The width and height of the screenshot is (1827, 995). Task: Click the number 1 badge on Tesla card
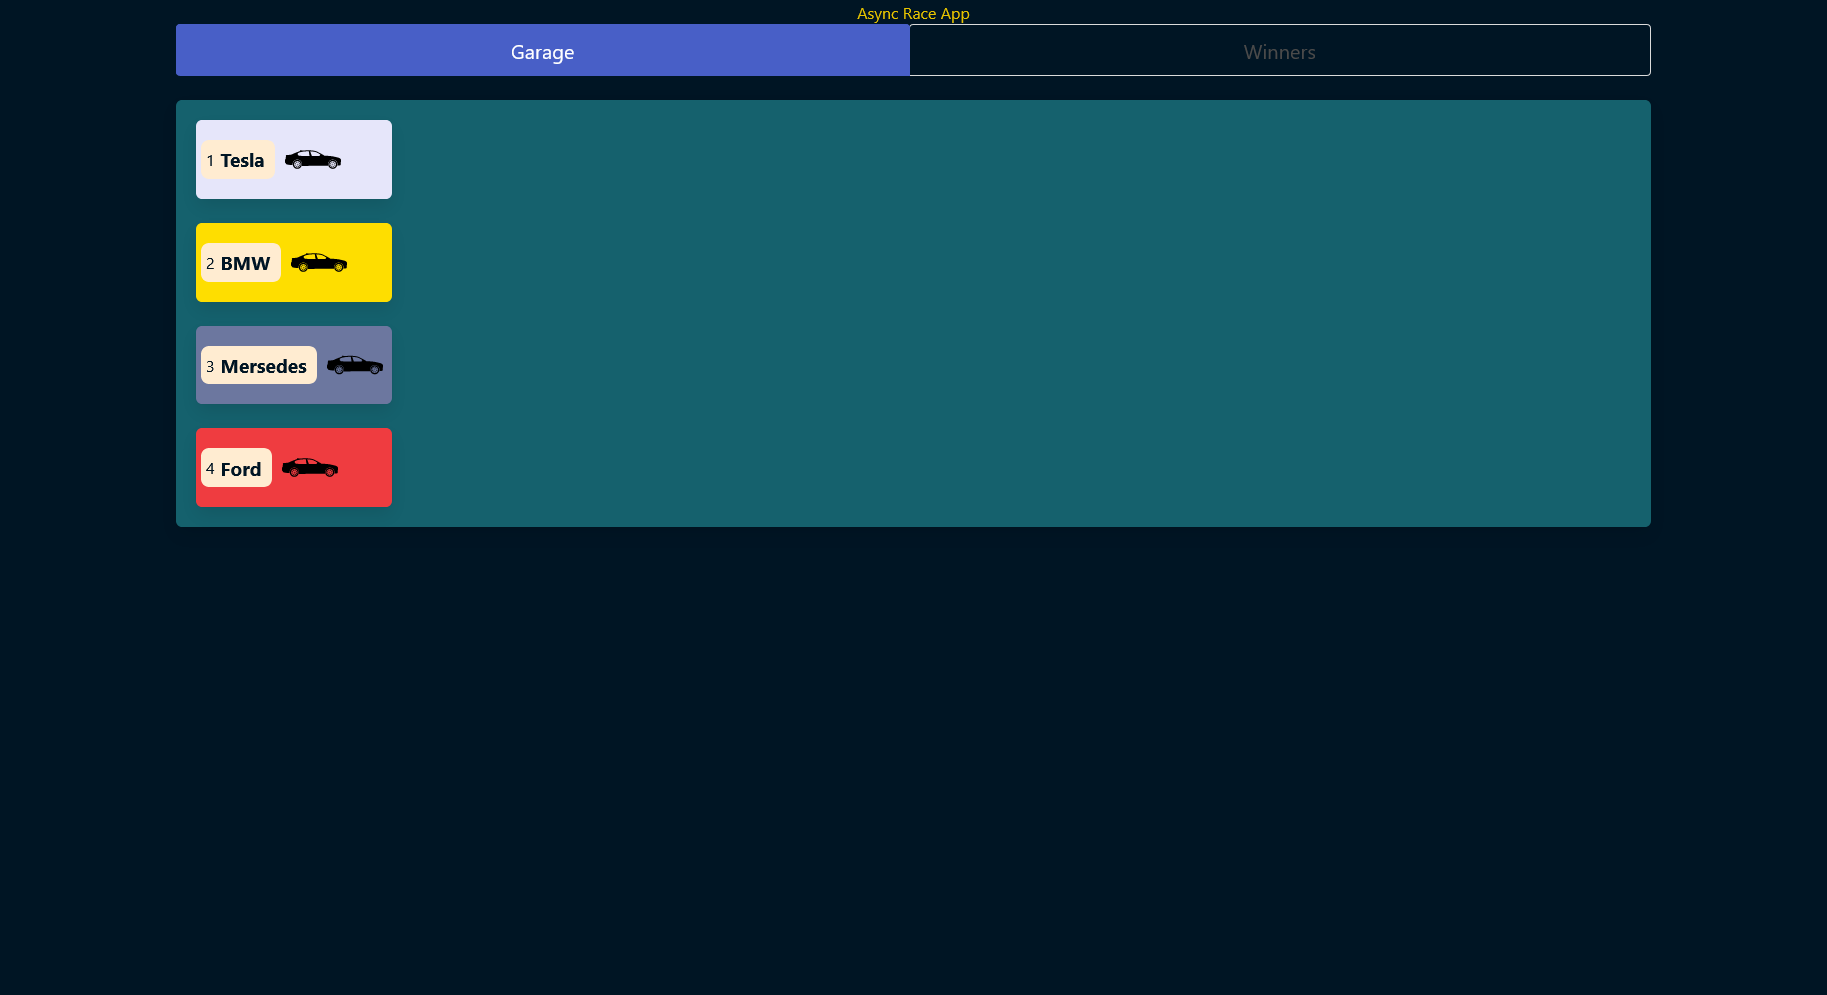tap(210, 160)
